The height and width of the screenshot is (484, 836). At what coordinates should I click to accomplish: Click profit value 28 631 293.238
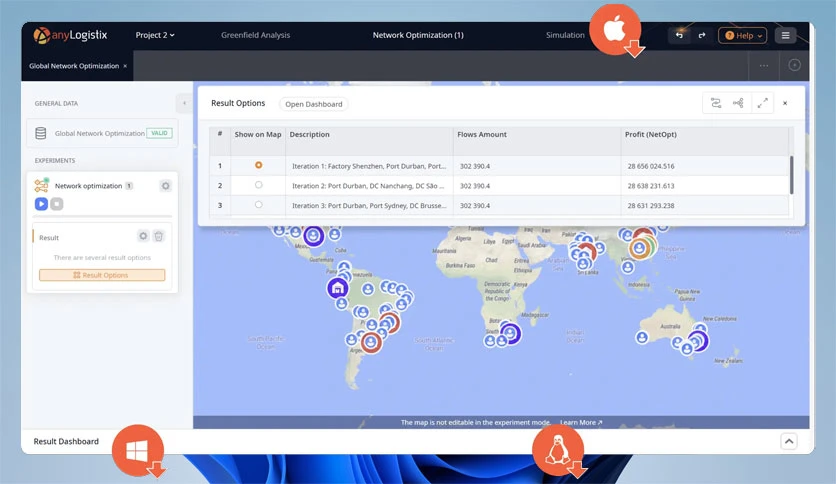[651, 206]
